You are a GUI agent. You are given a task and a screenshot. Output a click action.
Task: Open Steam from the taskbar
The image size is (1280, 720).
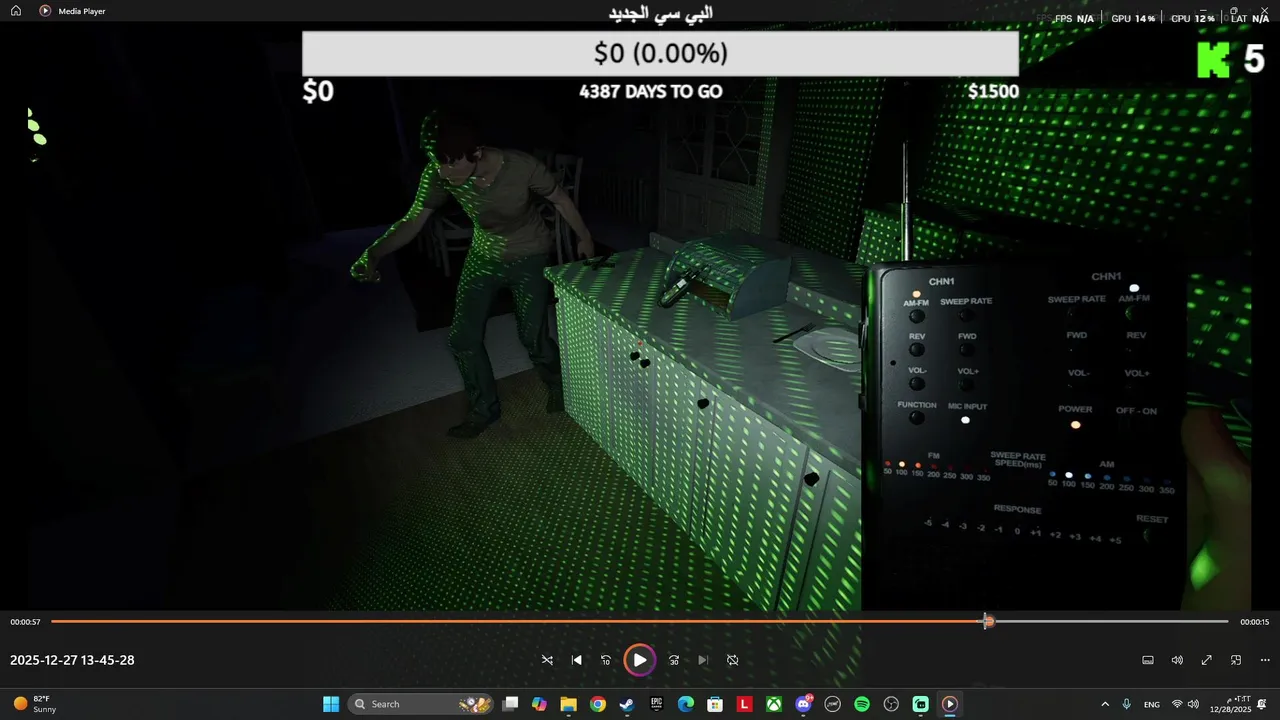(626, 704)
